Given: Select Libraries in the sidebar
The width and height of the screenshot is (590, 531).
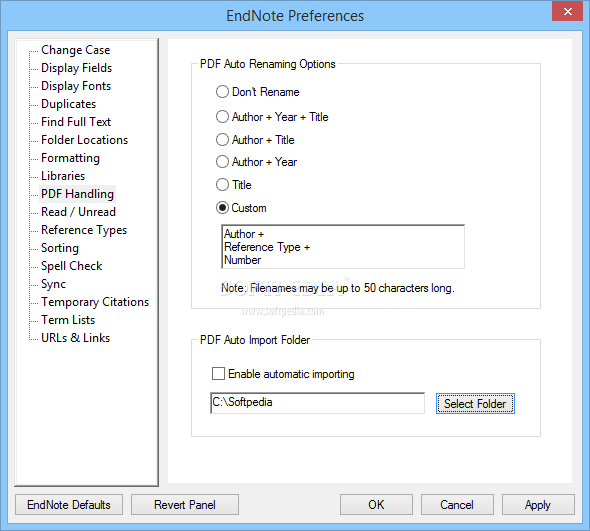Looking at the screenshot, I should (63, 176).
